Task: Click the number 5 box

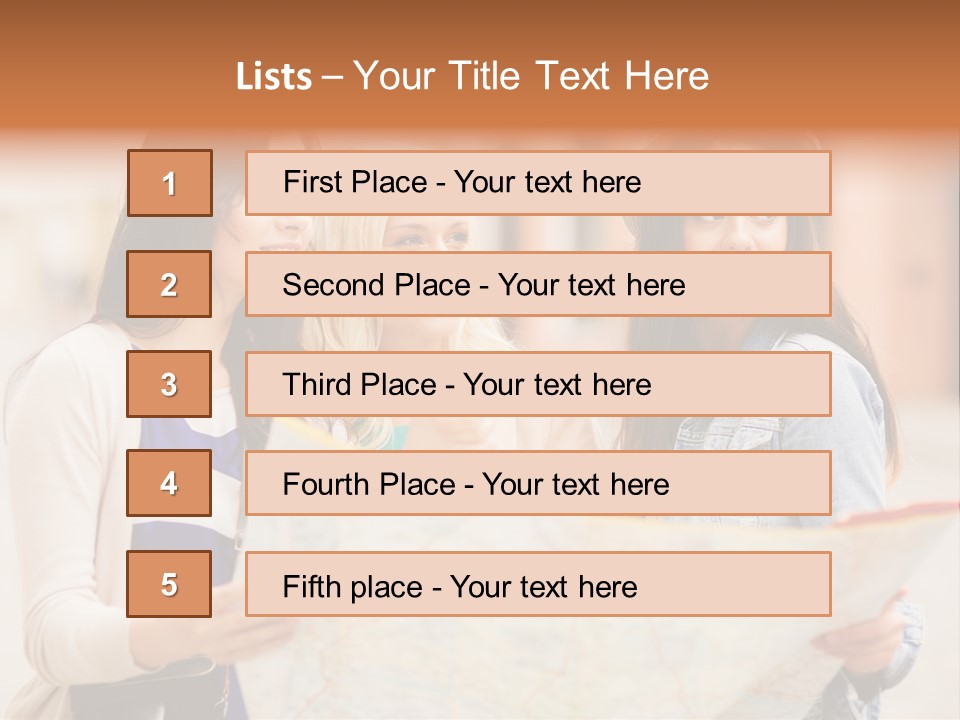Action: click(x=169, y=584)
